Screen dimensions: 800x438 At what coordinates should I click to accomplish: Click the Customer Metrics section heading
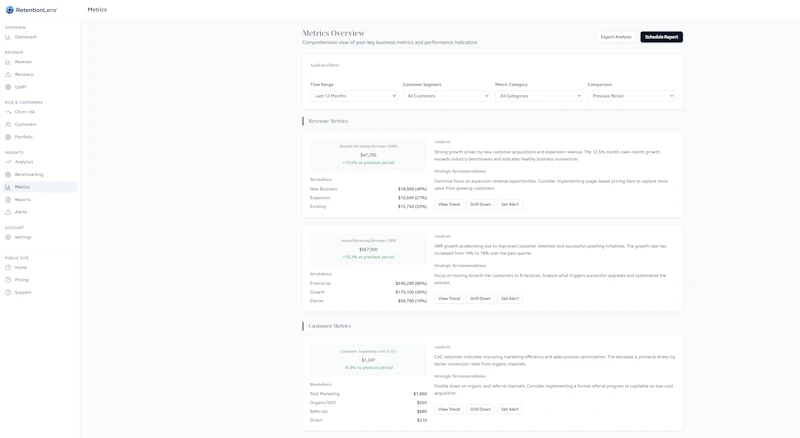click(330, 326)
